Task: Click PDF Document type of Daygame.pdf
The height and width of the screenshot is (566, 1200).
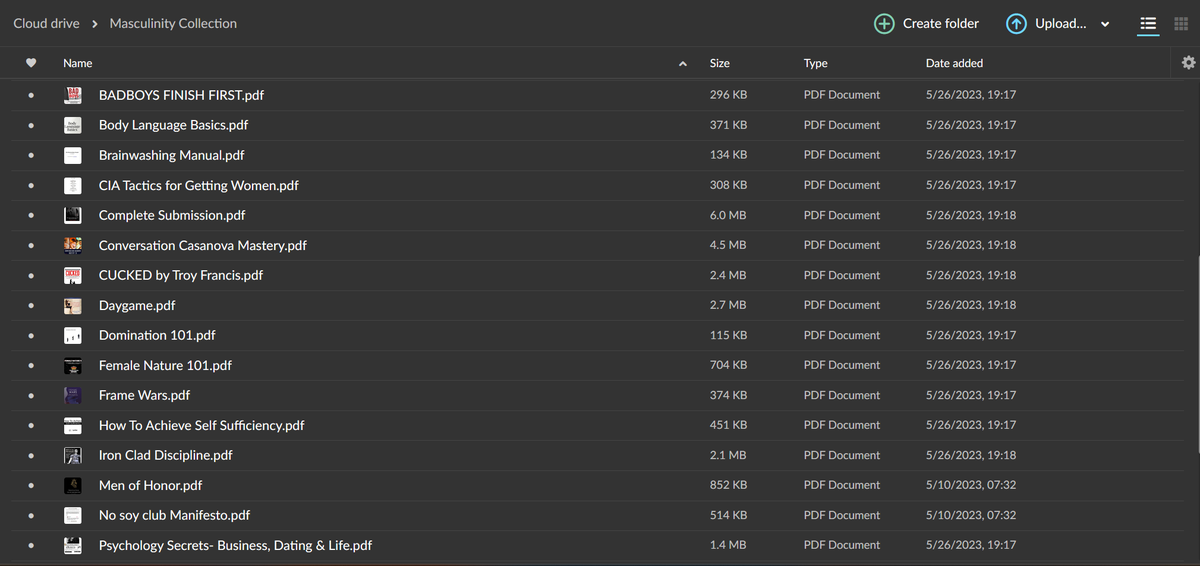Action: pos(841,305)
